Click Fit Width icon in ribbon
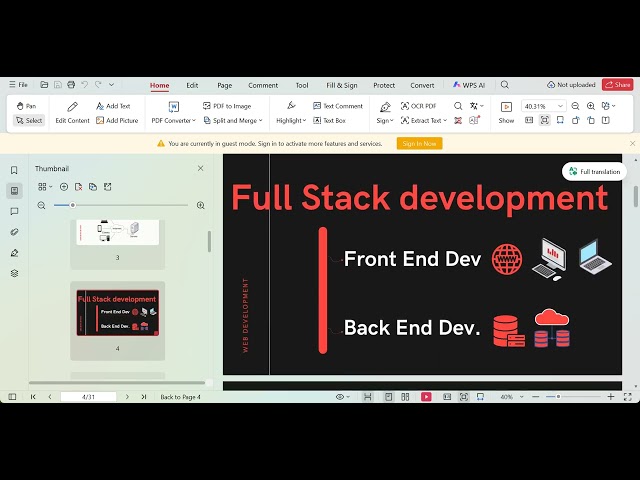 click(560, 120)
